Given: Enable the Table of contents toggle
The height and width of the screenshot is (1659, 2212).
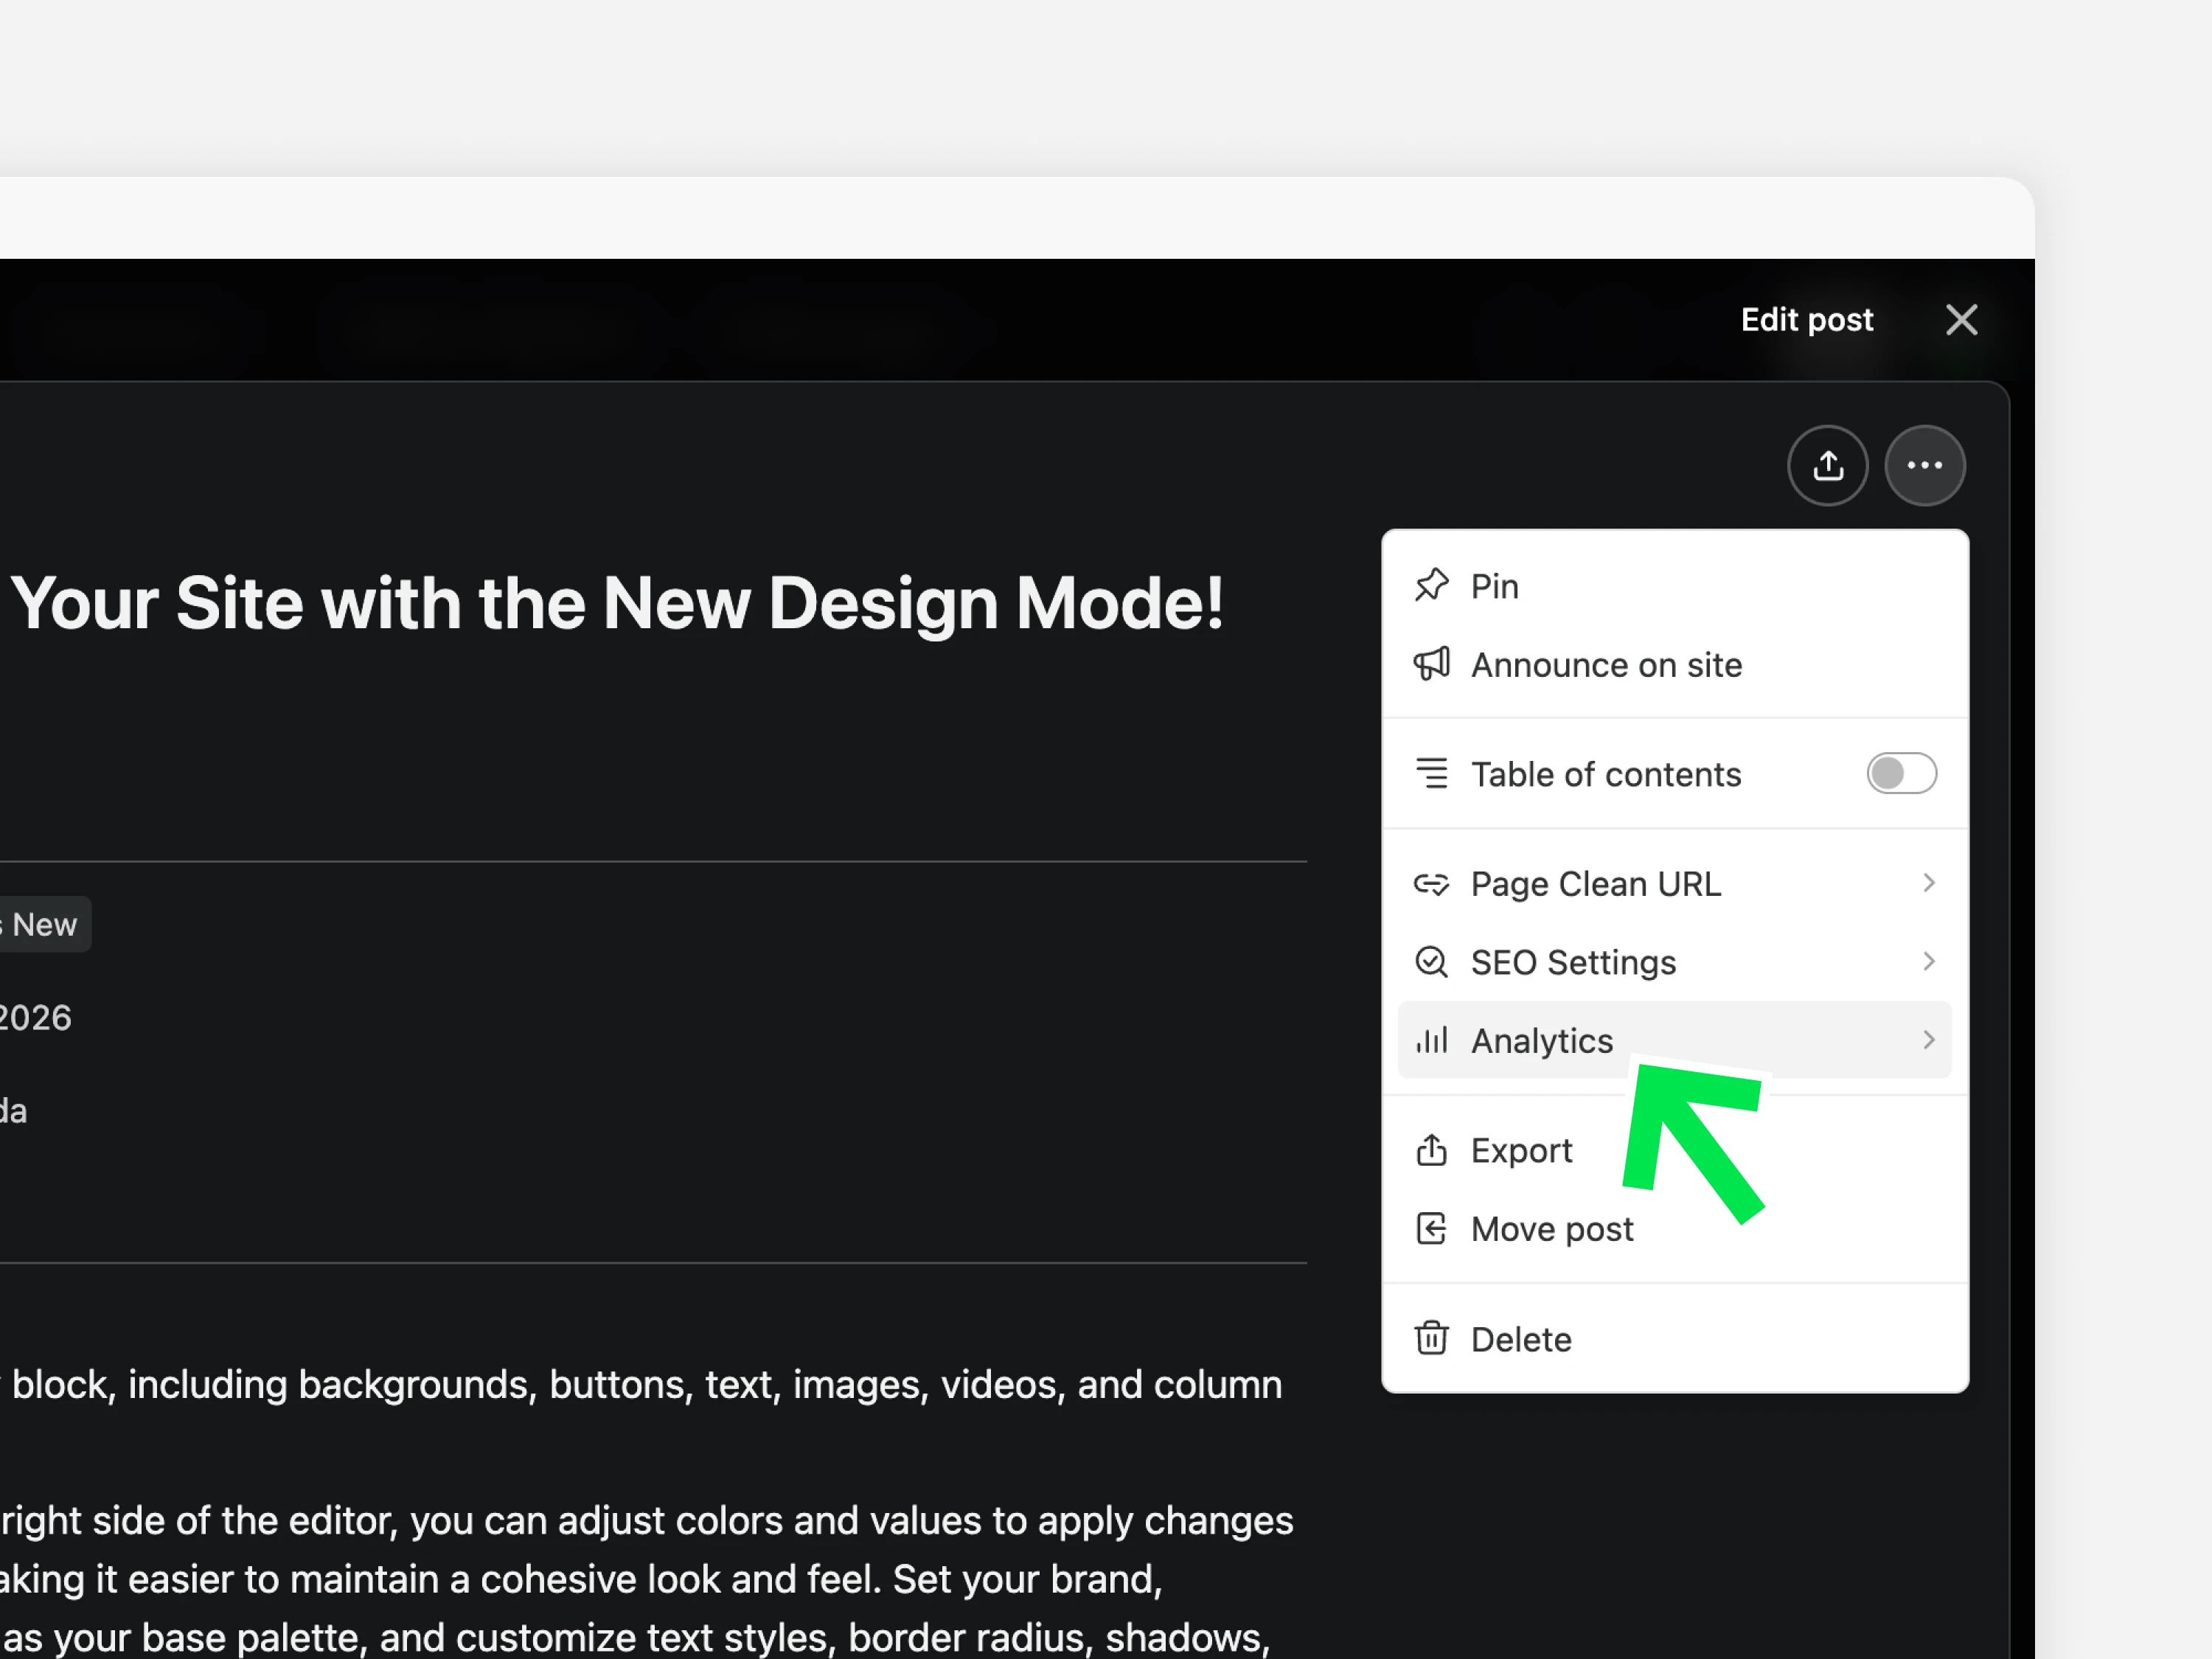Looking at the screenshot, I should pyautogui.click(x=1900, y=774).
